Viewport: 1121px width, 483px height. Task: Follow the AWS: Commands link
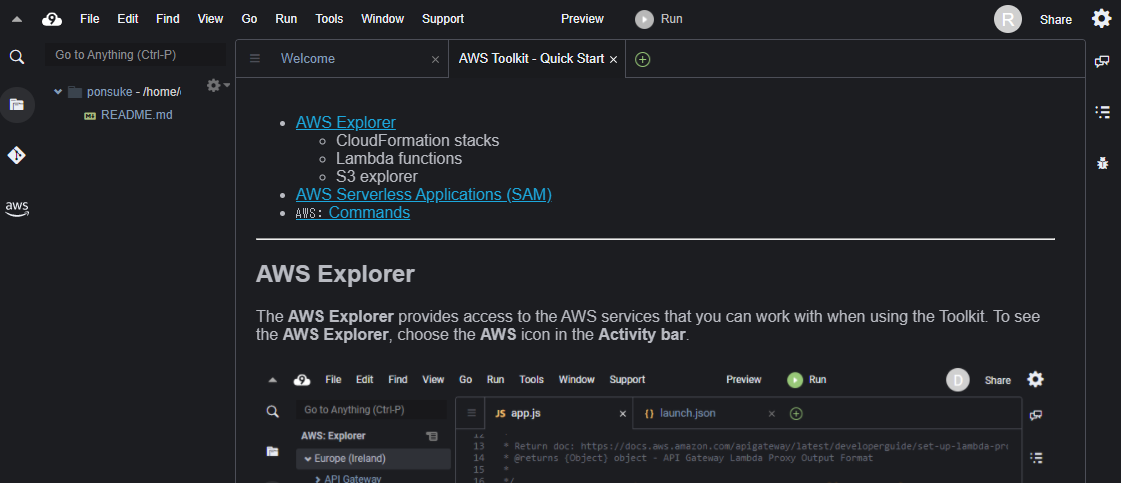(x=353, y=212)
